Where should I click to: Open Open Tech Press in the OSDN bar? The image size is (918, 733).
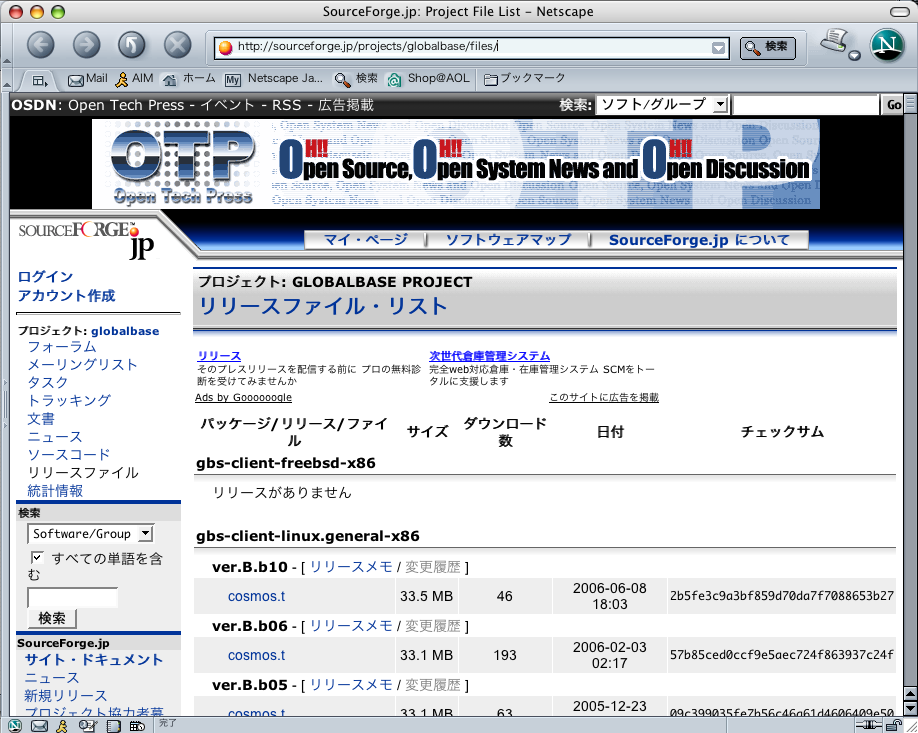126,105
